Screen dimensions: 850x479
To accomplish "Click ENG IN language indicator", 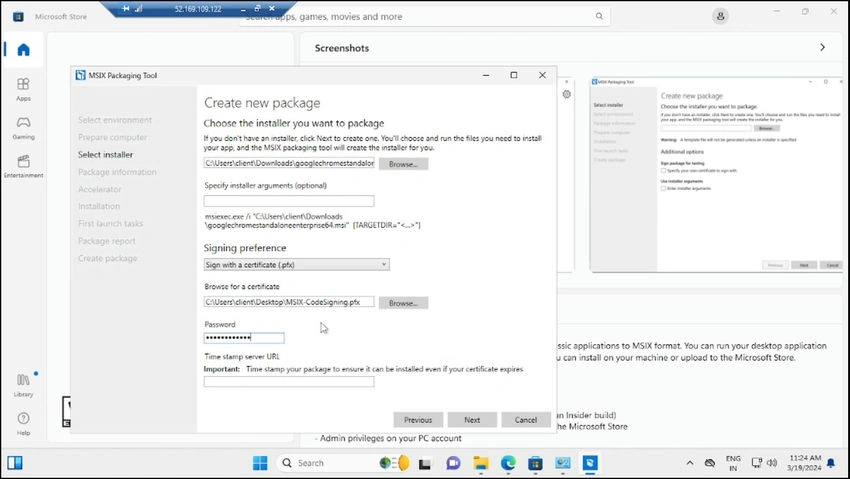I will point(733,463).
